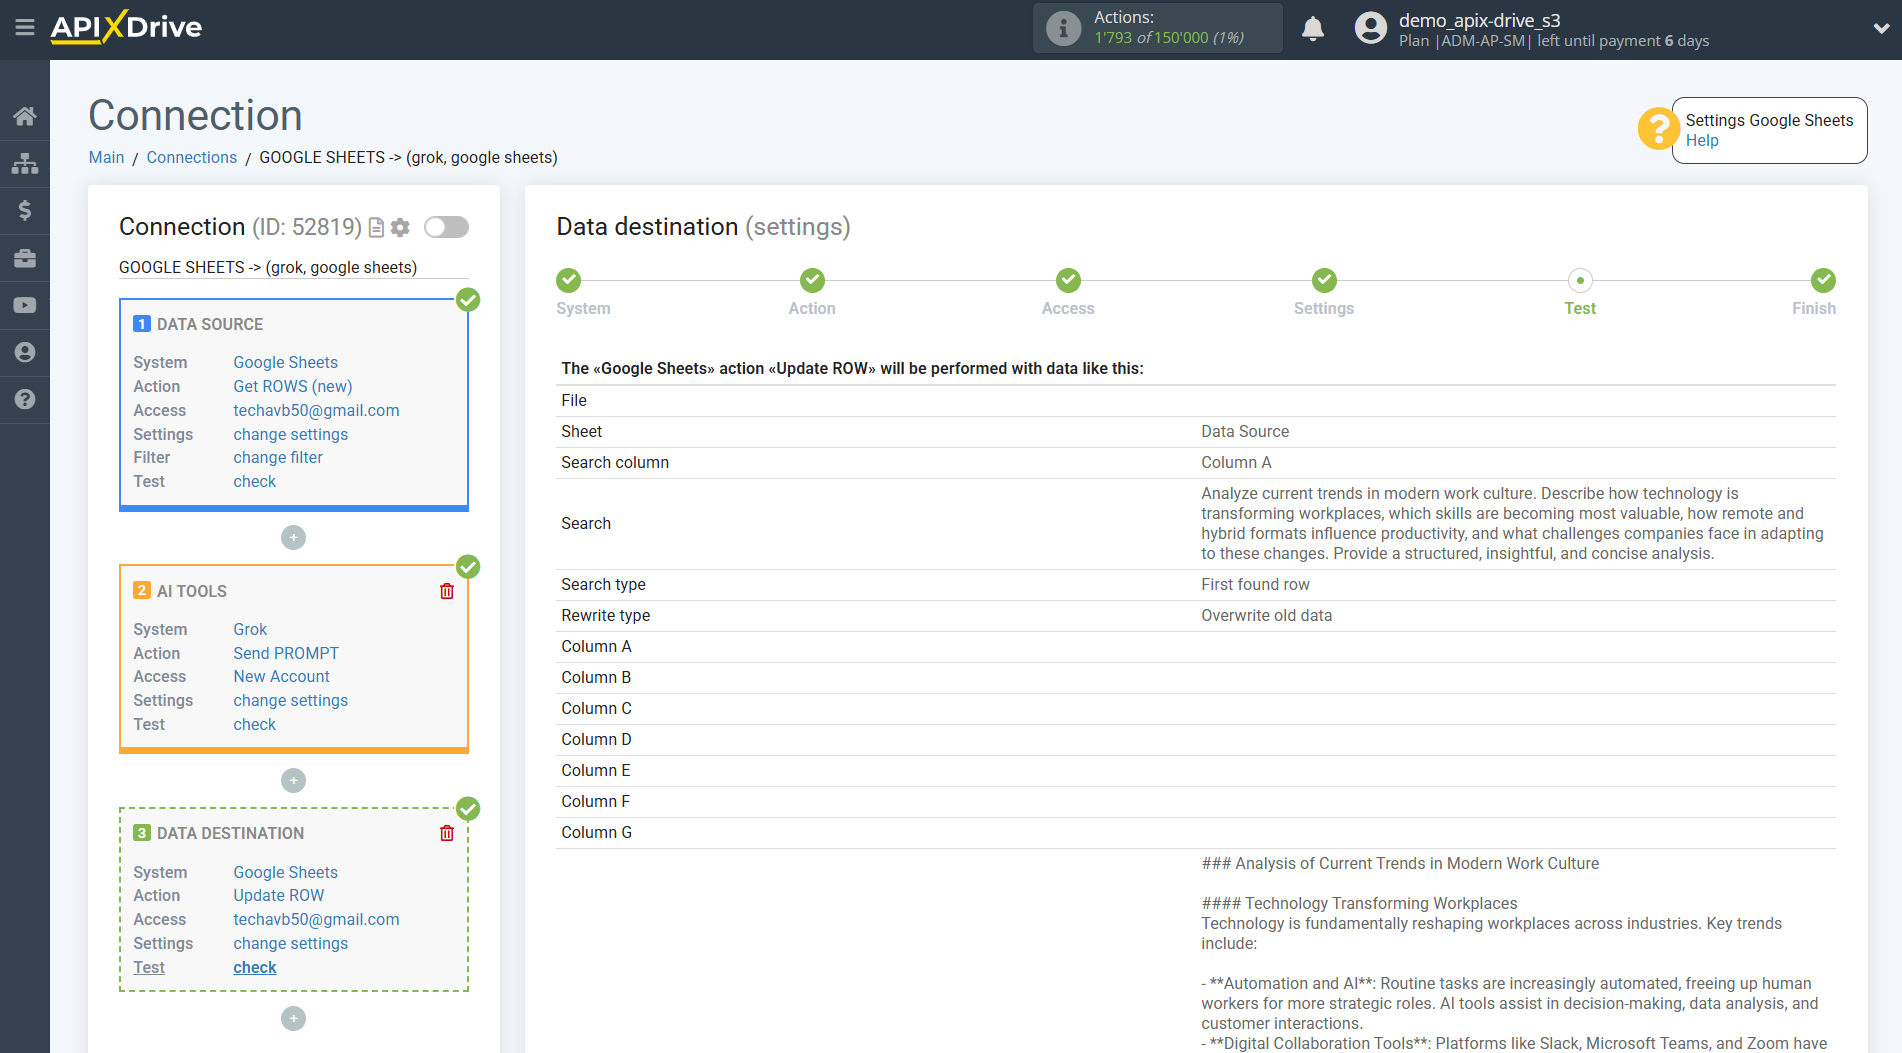The width and height of the screenshot is (1902, 1053).
Task: Add a step below the Data Source block
Action: (293, 538)
